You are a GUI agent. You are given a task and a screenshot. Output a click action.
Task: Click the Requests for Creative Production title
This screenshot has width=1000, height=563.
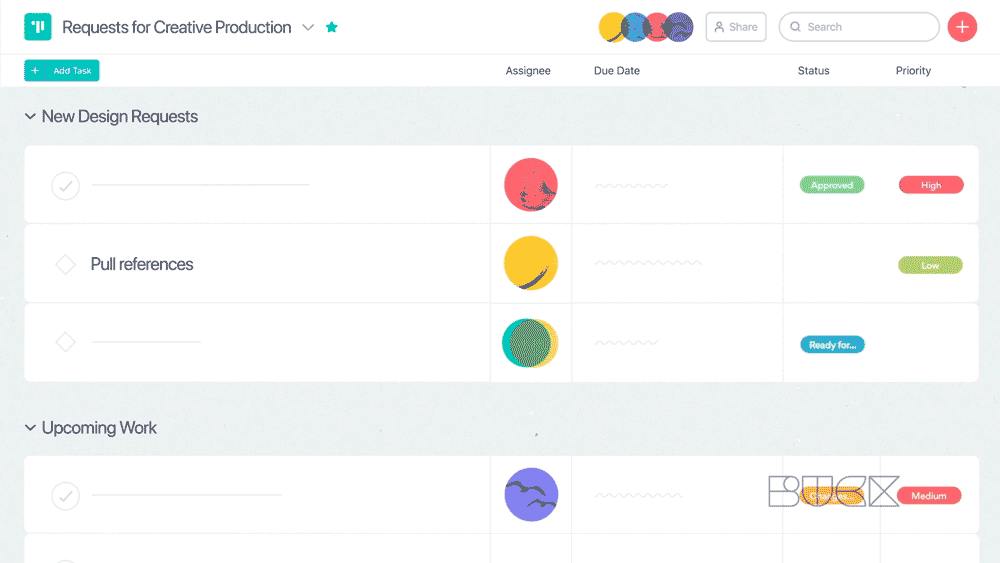[x=177, y=27]
